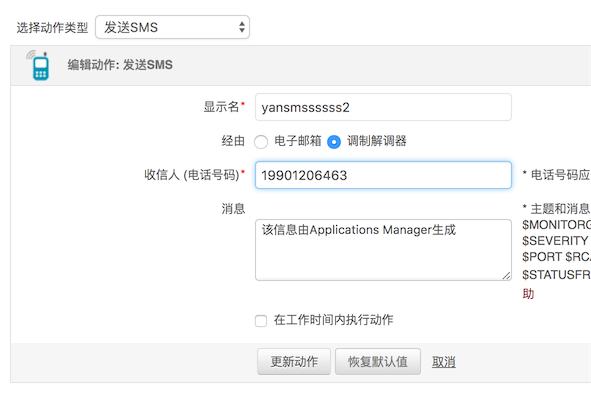This screenshot has width=591, height=395.
Task: Click the red 助 help link
Action: coord(528,294)
